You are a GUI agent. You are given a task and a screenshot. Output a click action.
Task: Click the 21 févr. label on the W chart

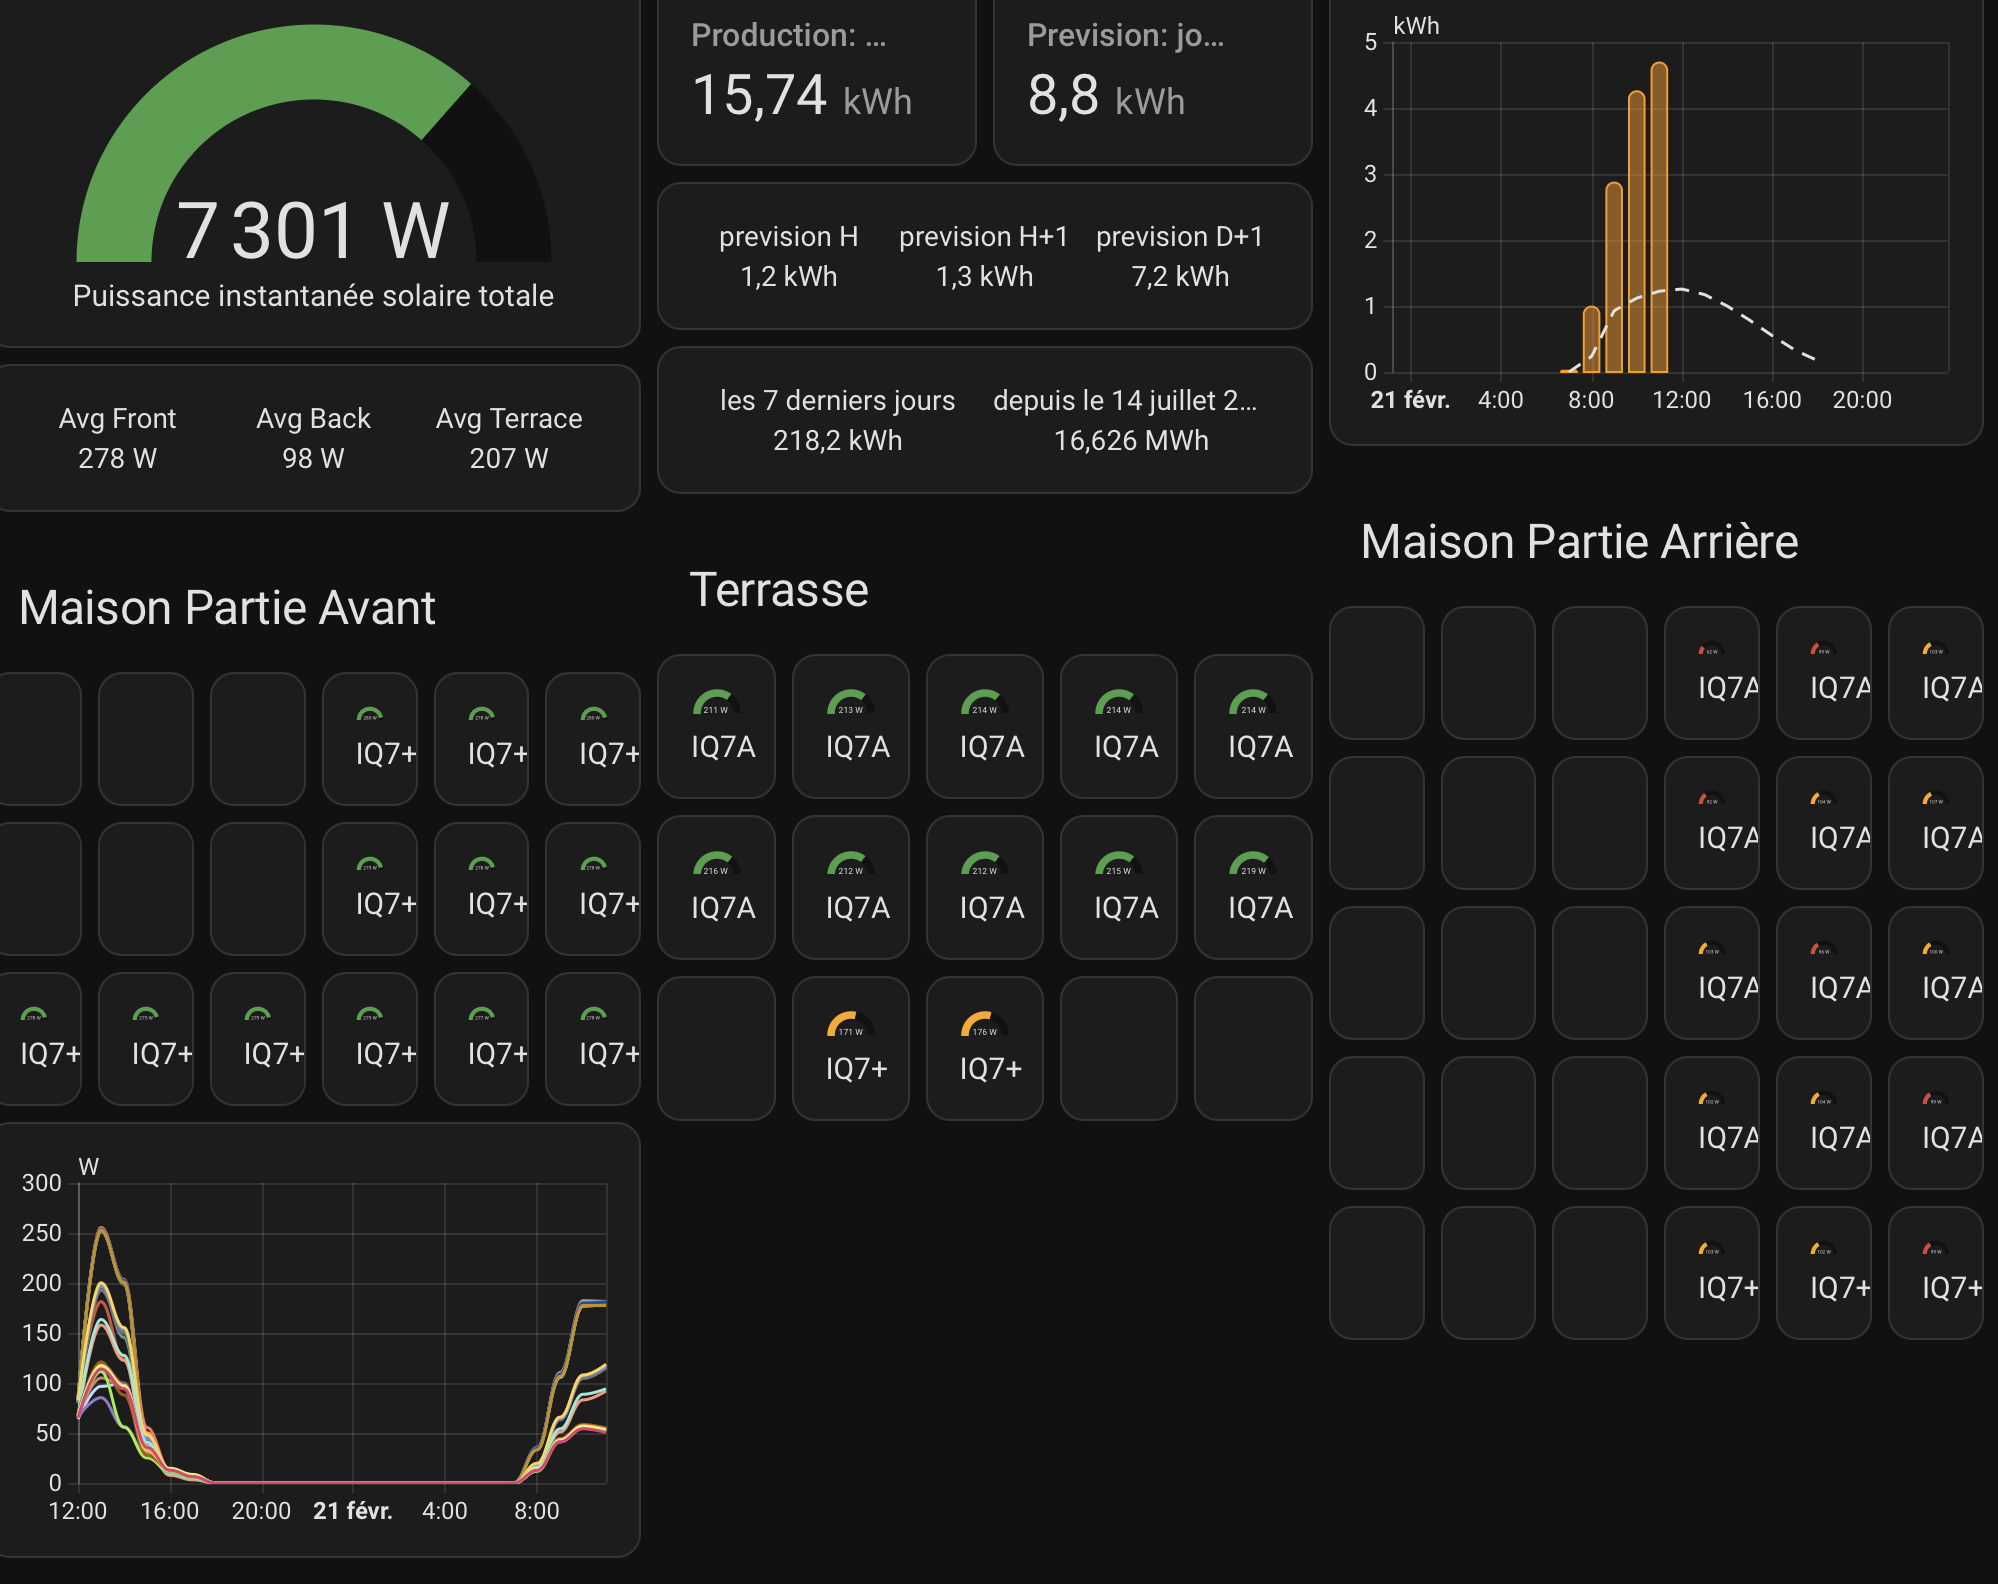pyautogui.click(x=352, y=1511)
